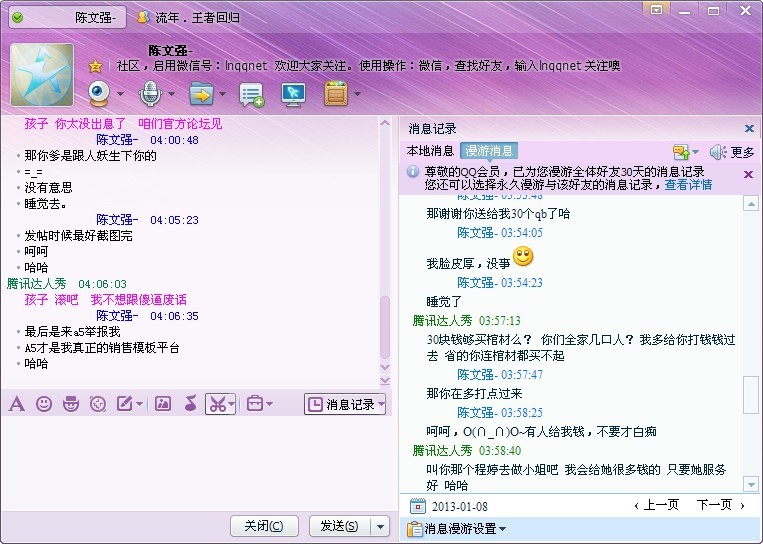Image resolution: width=763 pixels, height=544 pixels.
Task: Send a window shake nudge icon
Action: coord(98,404)
